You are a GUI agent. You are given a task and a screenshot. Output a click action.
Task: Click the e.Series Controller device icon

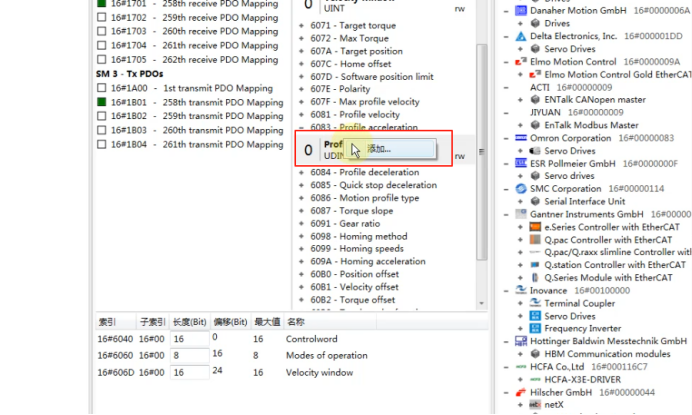(x=535, y=227)
